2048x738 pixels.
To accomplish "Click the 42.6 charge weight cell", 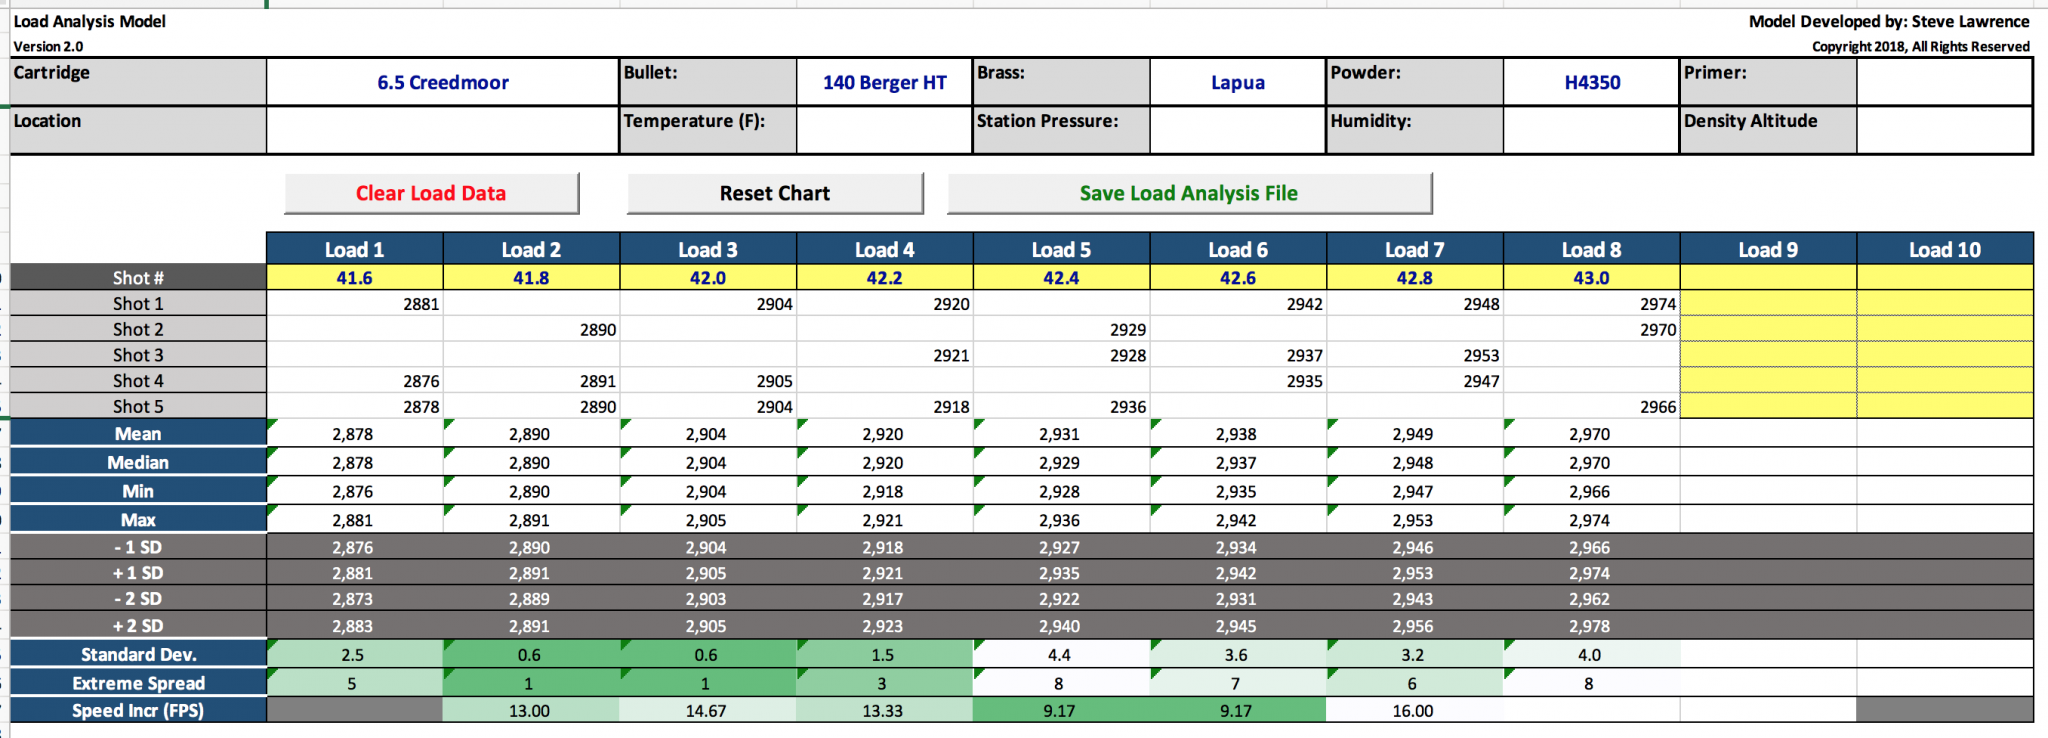I will pos(1238,277).
